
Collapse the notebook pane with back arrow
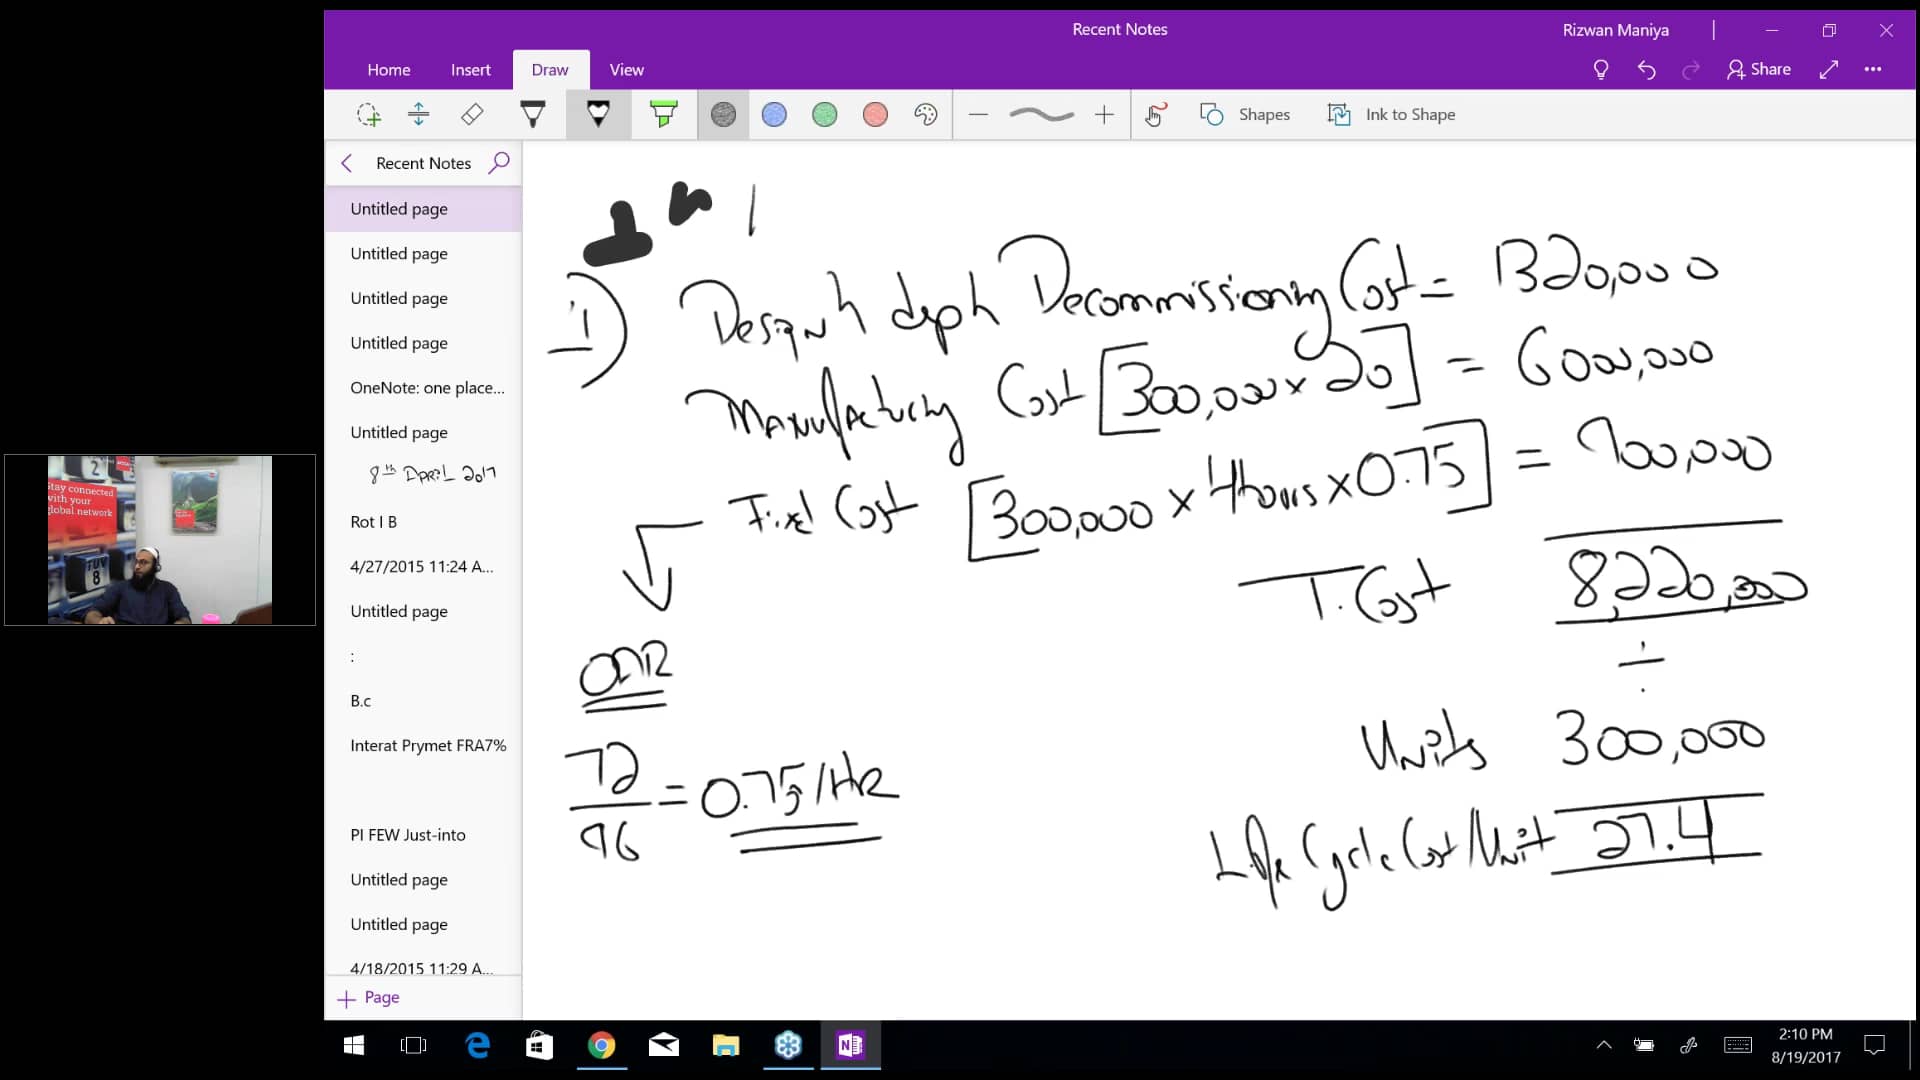(x=346, y=162)
